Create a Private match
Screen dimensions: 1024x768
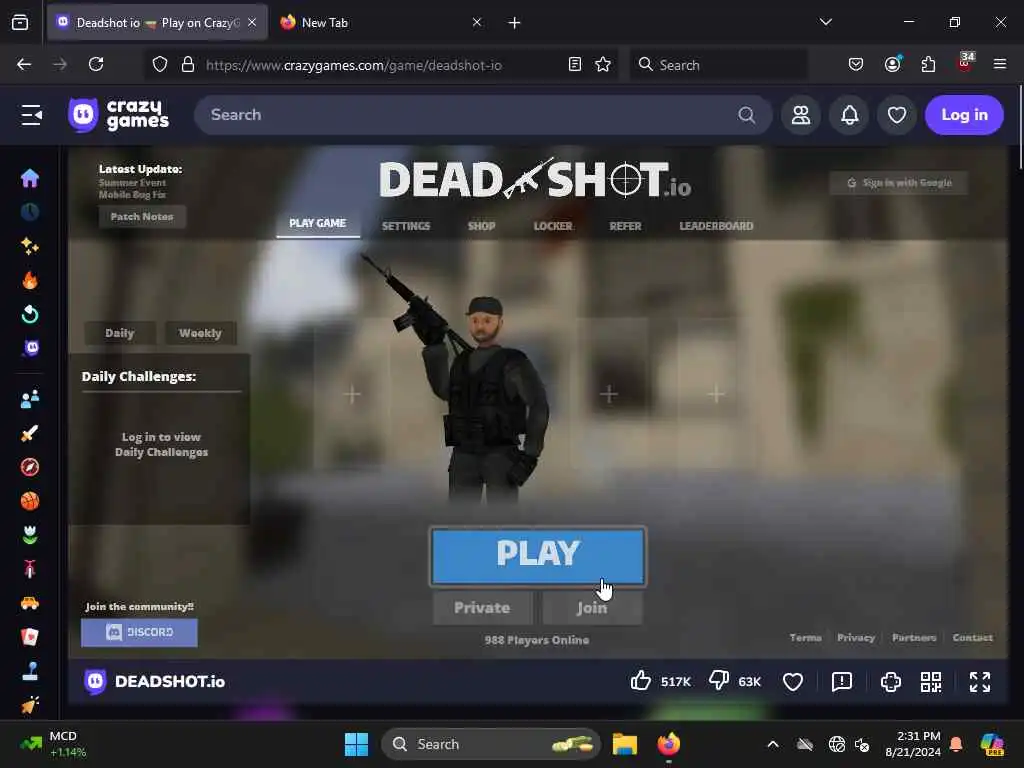click(482, 608)
